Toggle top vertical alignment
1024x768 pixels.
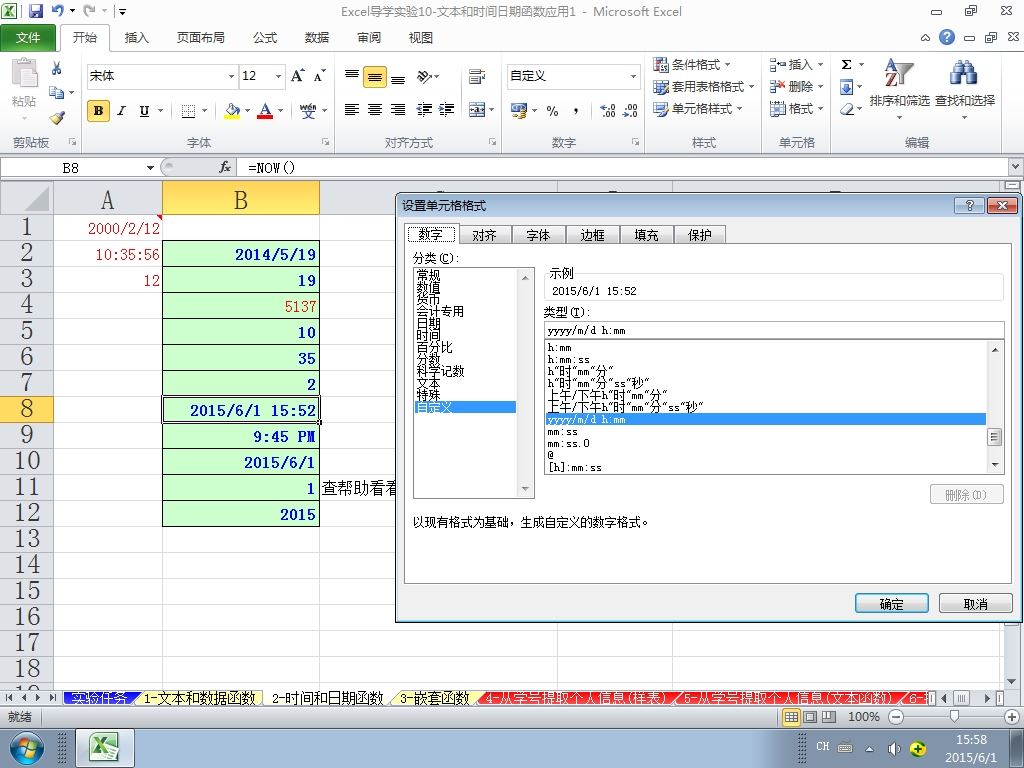click(352, 76)
